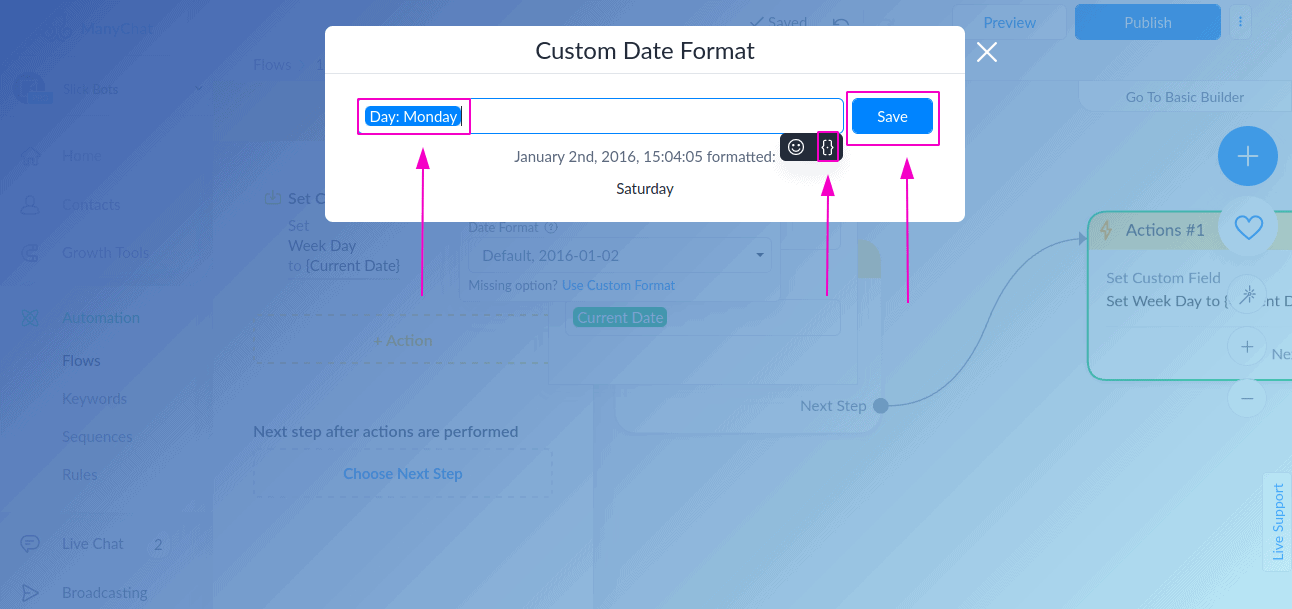Open Flows in the sidebar
1292x609 pixels.
pyautogui.click(x=81, y=361)
